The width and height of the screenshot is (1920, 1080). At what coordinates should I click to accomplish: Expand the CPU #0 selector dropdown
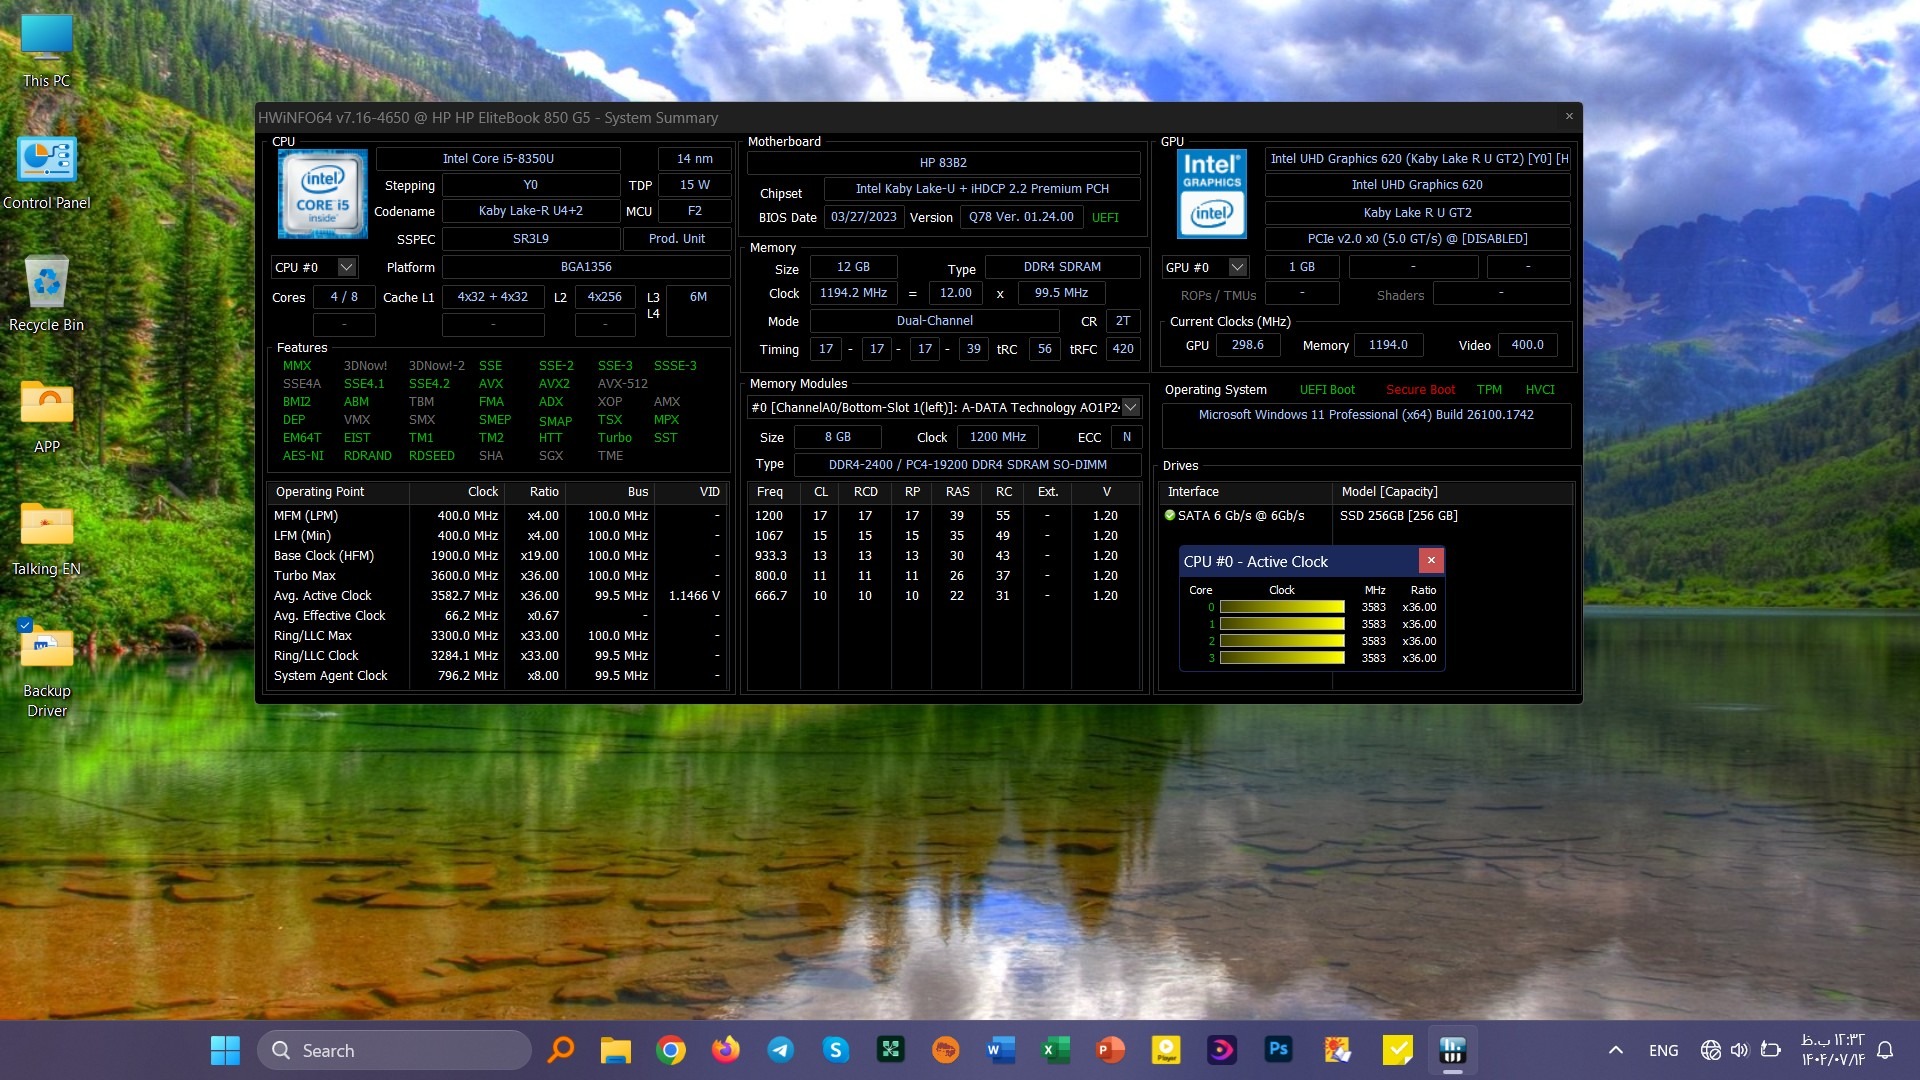pos(346,267)
